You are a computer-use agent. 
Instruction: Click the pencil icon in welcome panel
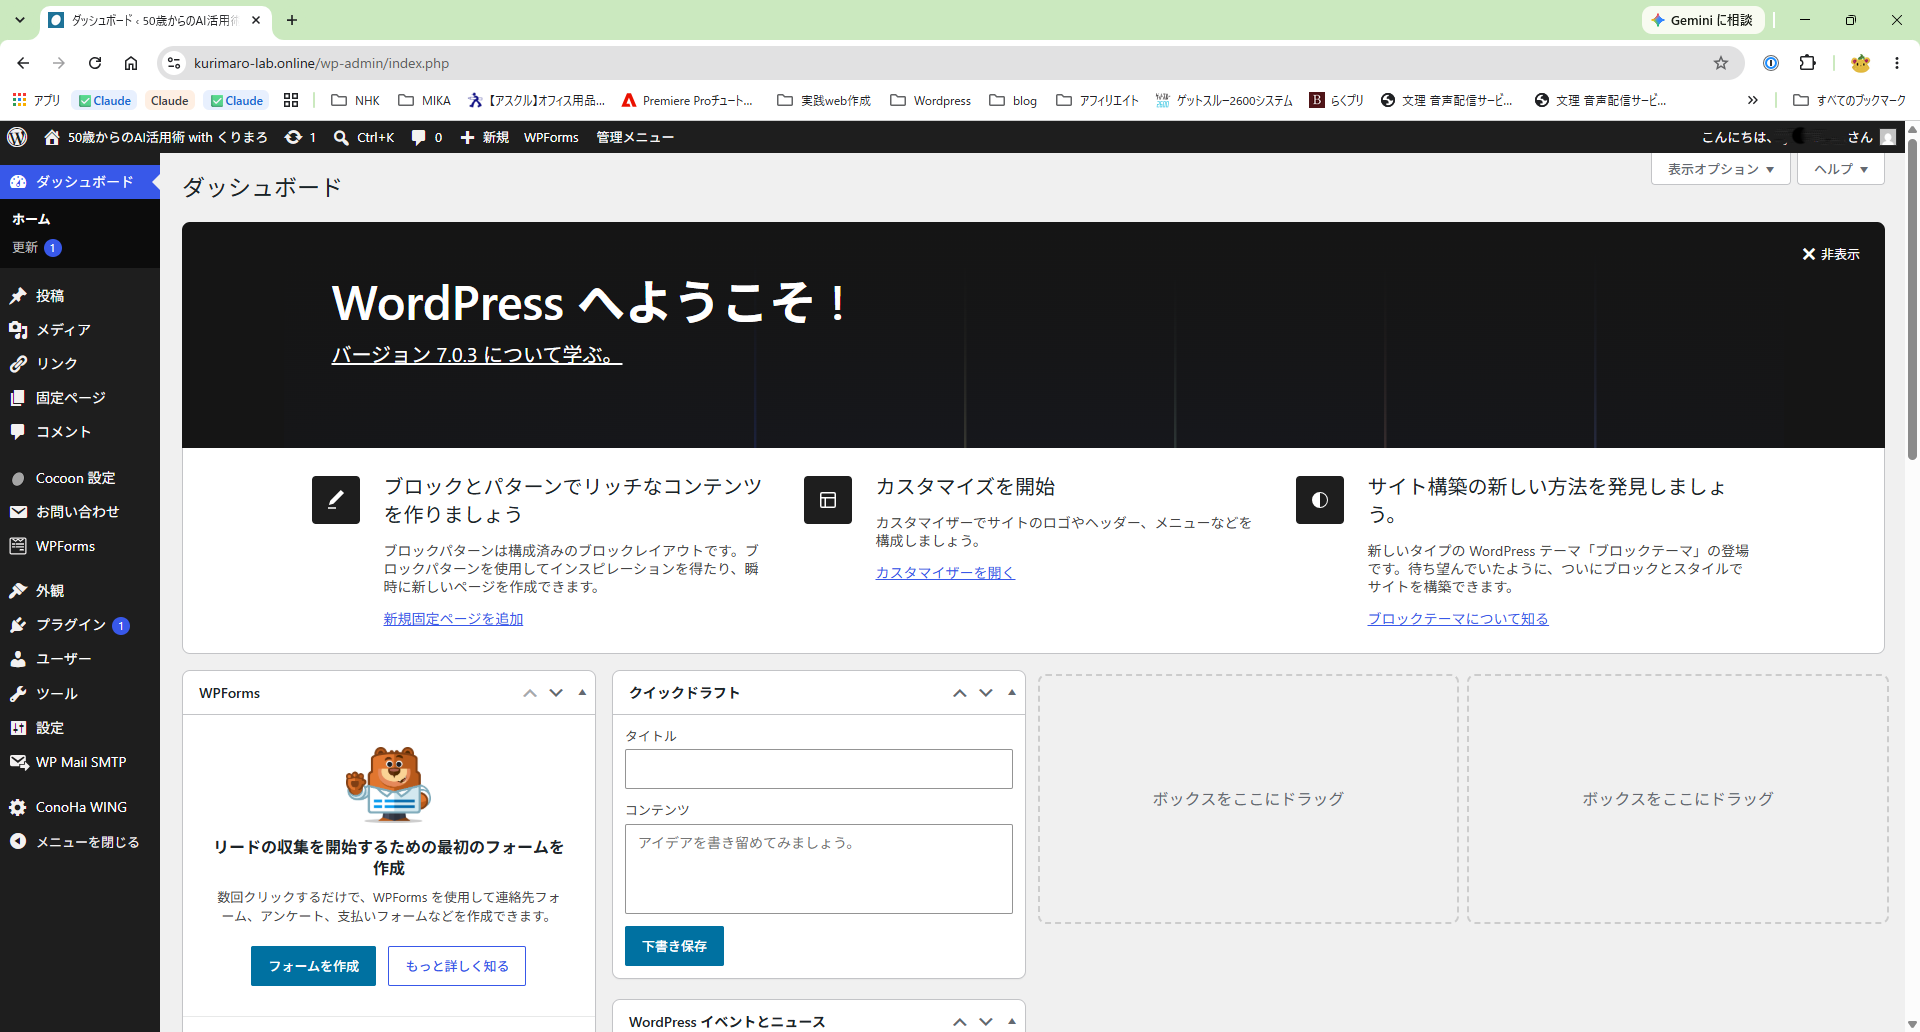[336, 500]
